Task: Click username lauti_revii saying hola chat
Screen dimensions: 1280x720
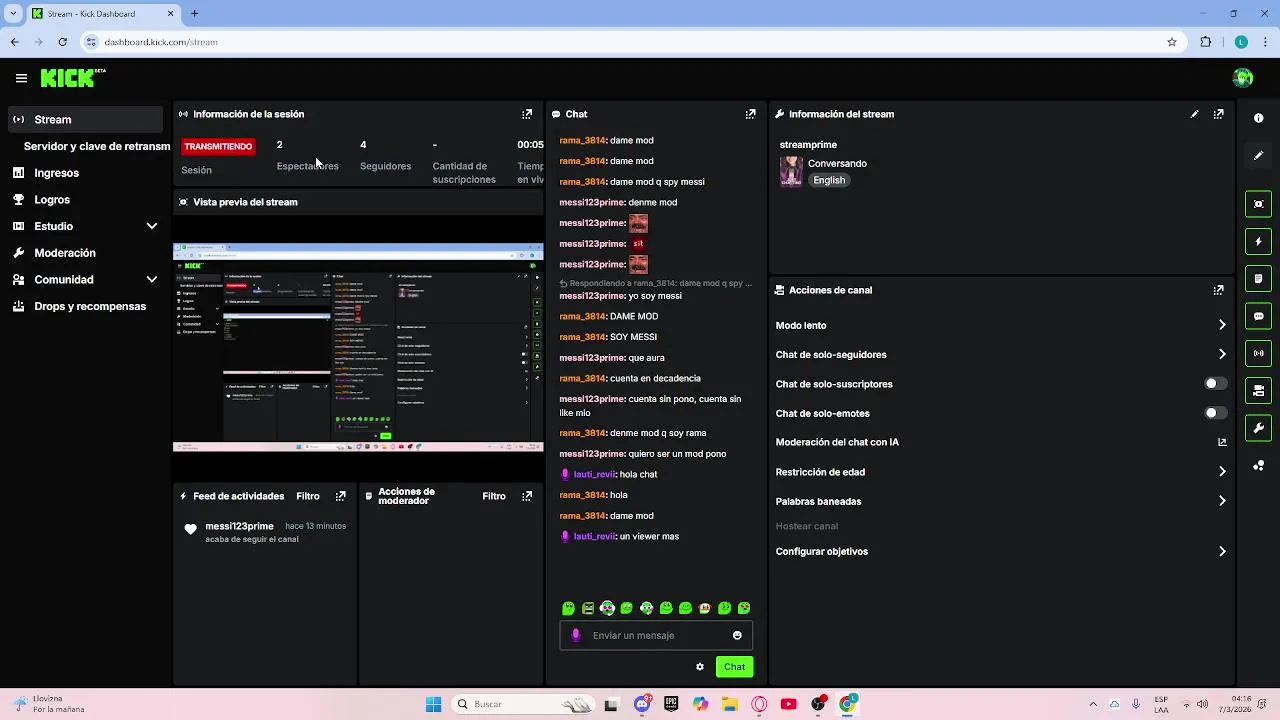Action: click(594, 475)
